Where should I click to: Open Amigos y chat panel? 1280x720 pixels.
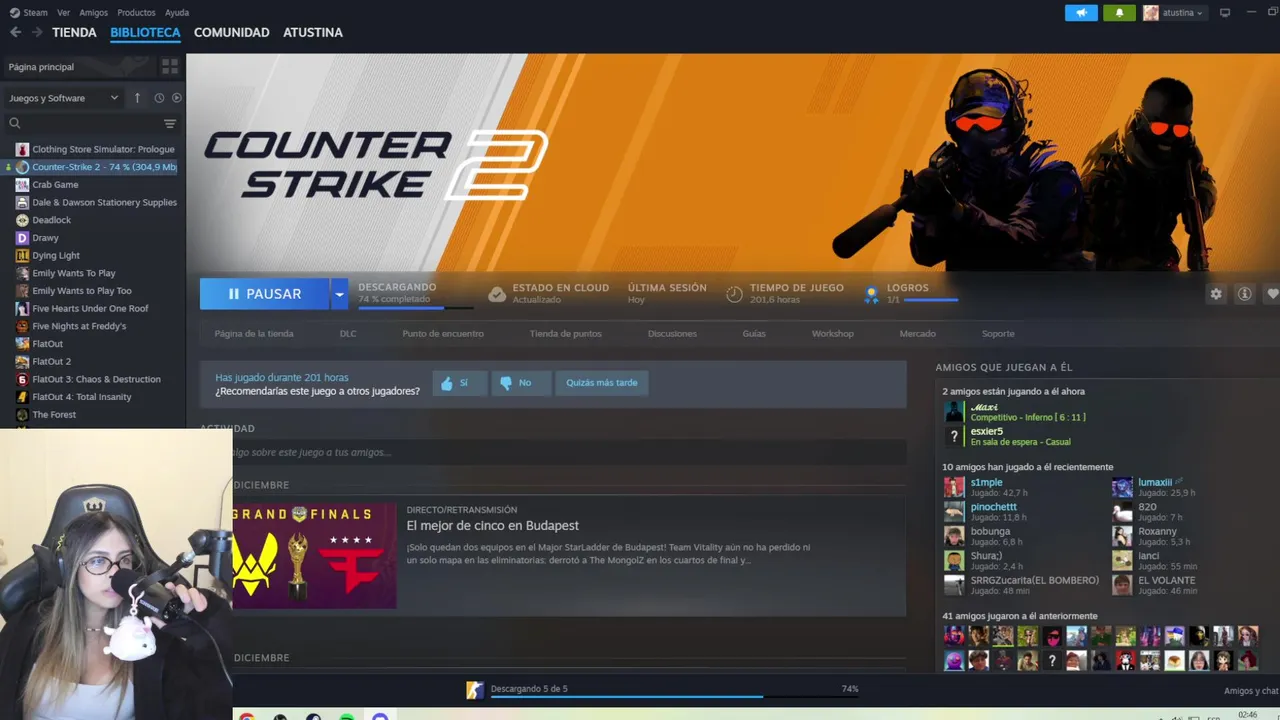point(1251,691)
